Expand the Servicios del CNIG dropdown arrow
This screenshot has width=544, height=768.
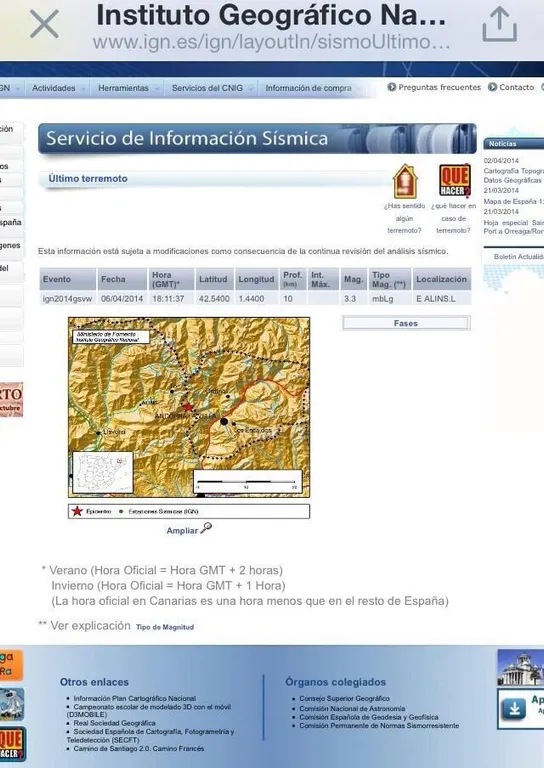pos(250,89)
